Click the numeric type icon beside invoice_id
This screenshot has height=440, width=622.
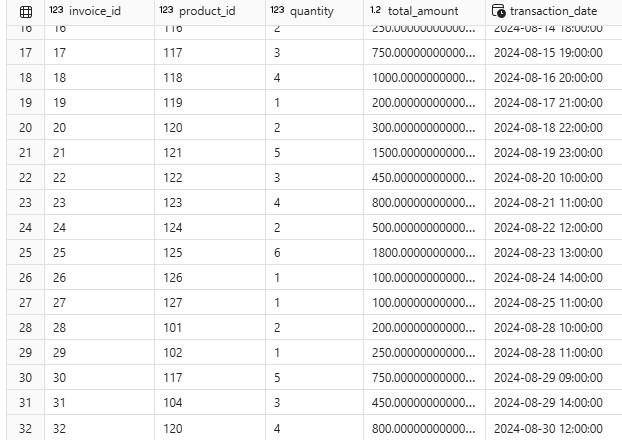[56, 10]
